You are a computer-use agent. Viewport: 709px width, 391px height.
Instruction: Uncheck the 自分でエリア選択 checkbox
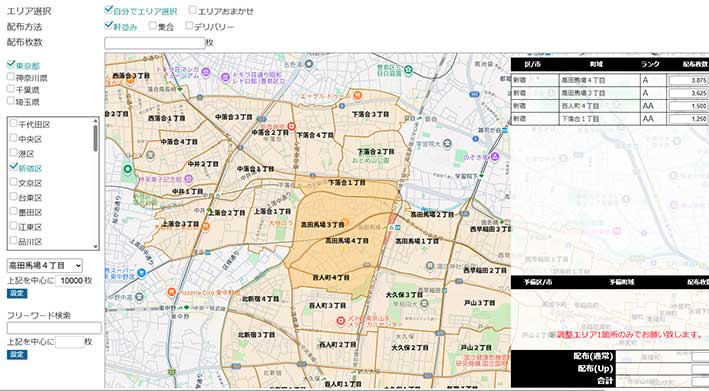pyautogui.click(x=108, y=10)
